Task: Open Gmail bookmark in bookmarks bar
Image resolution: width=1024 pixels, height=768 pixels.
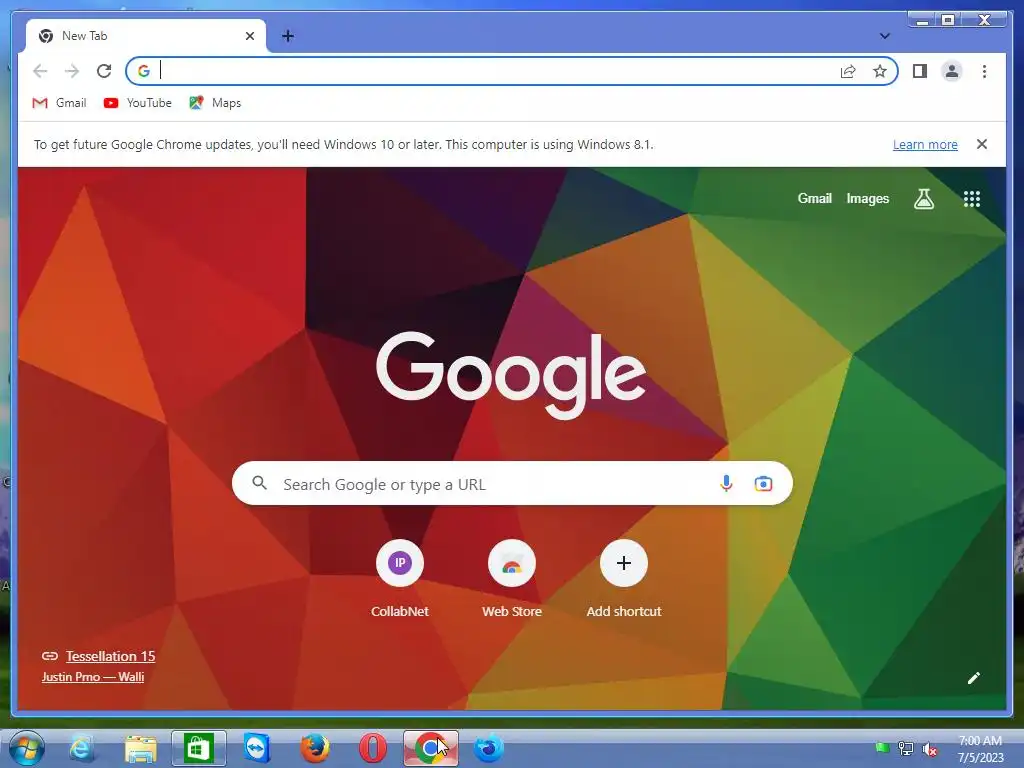Action: (59, 103)
